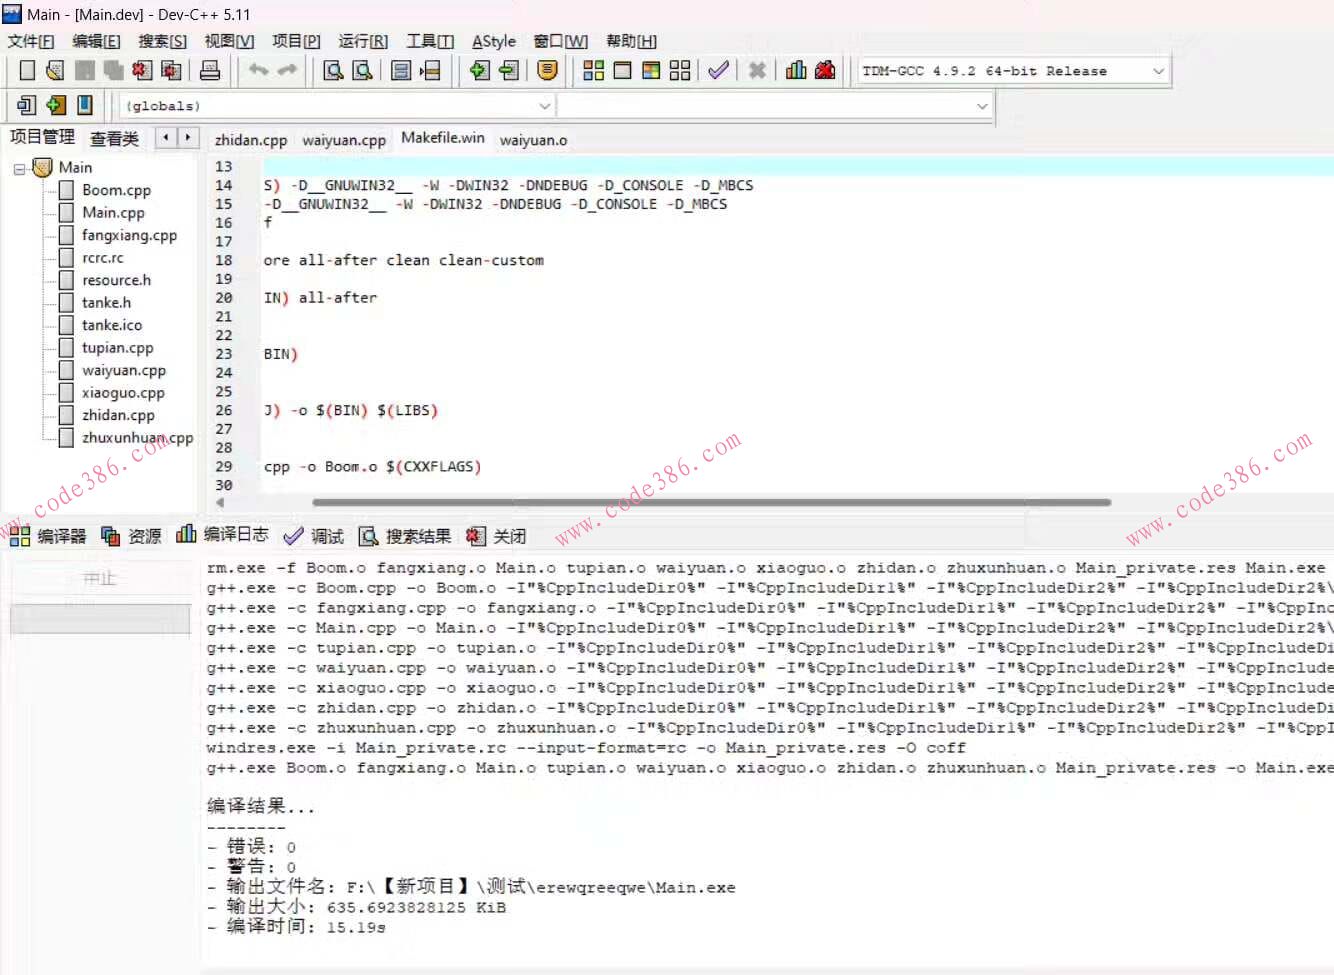Screen dimensions: 1334x975
Task: Click the 关闭 tab in bottom panel
Action: [496, 536]
